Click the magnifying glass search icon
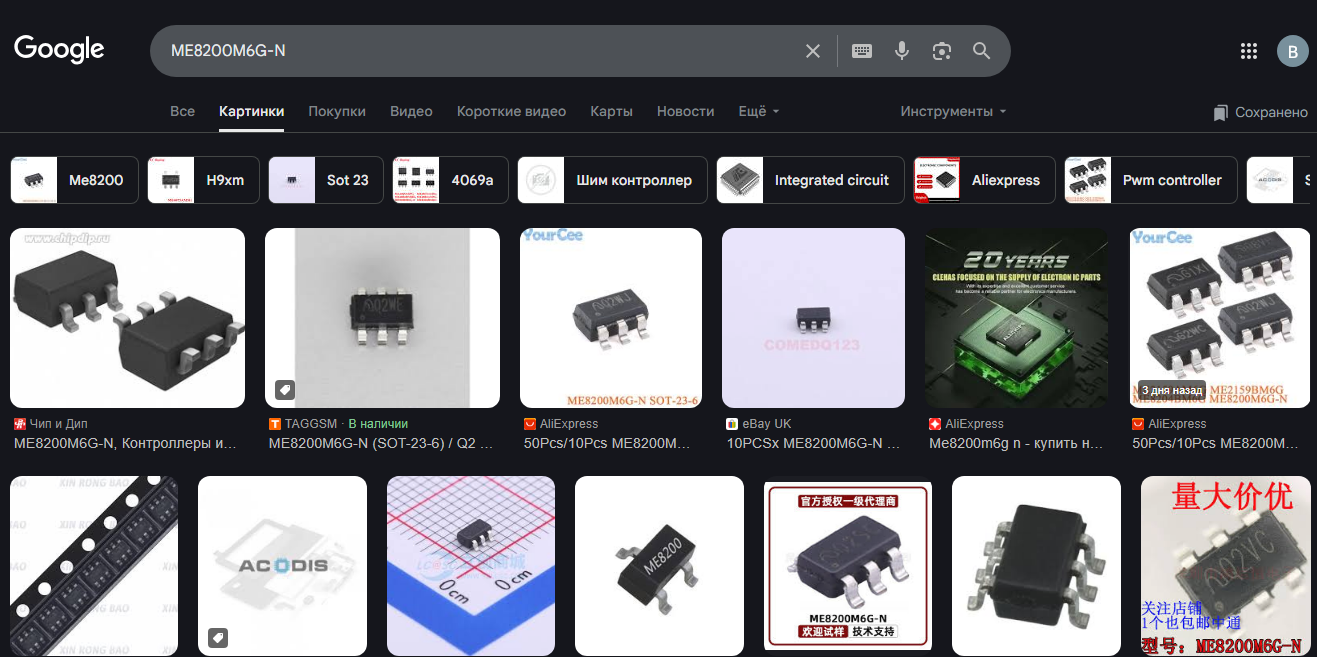The image size is (1317, 657). tap(982, 51)
